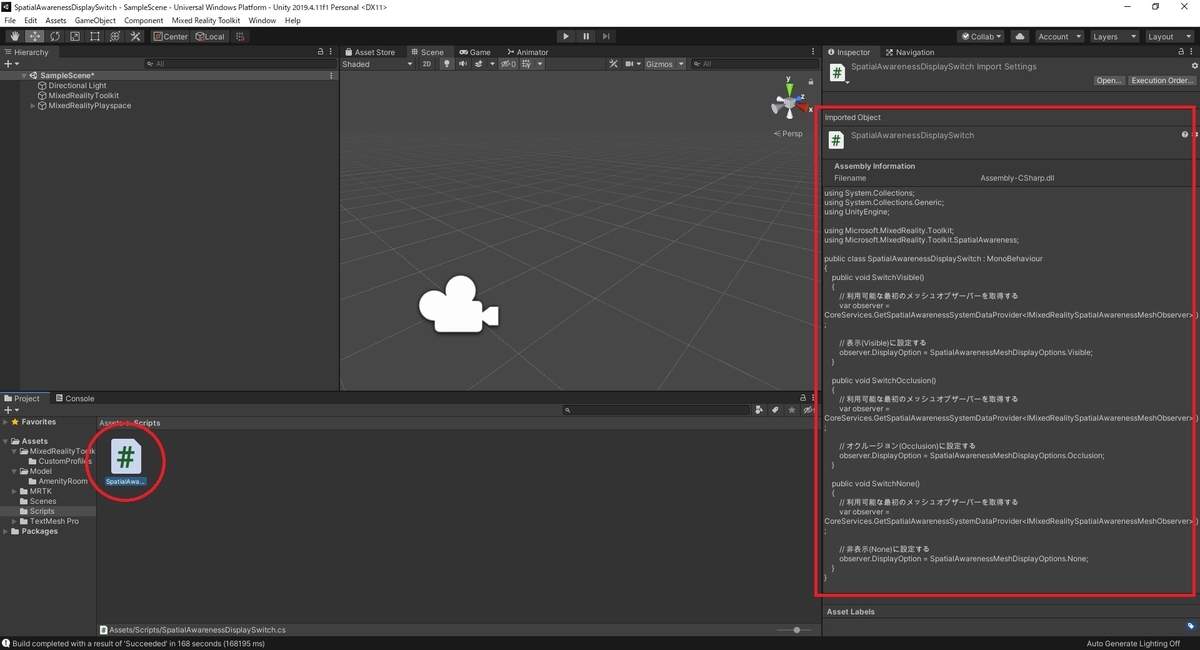Open the Gizmos dropdown
This screenshot has width=1200, height=650.
[x=665, y=64]
